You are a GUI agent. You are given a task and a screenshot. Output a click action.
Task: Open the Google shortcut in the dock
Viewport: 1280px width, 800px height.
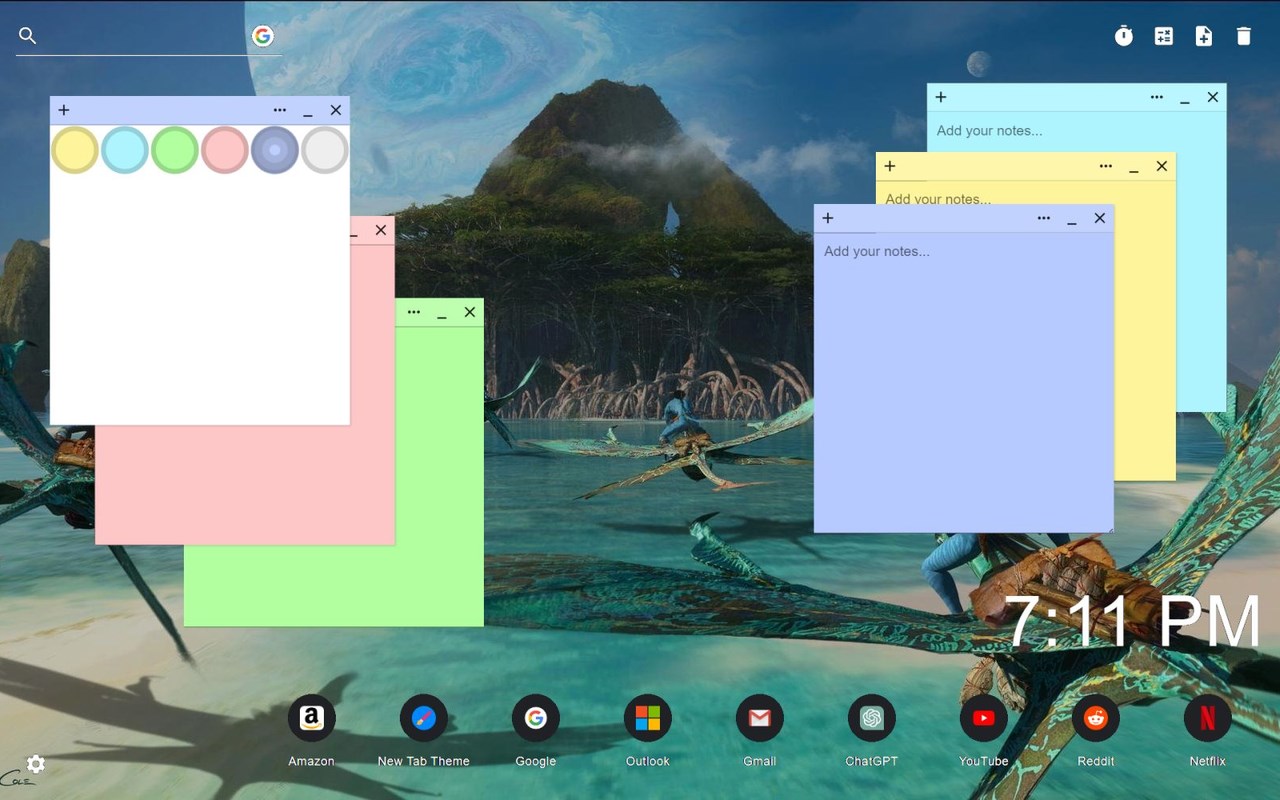536,718
